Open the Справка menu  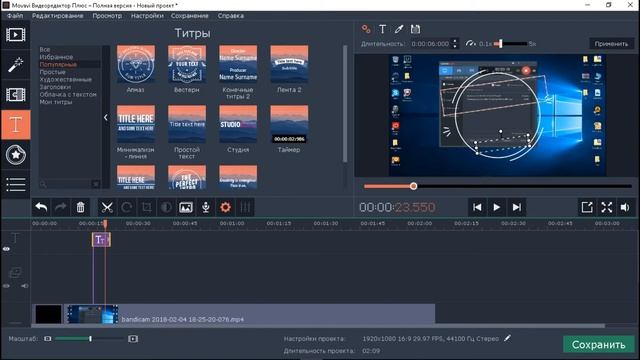point(231,16)
